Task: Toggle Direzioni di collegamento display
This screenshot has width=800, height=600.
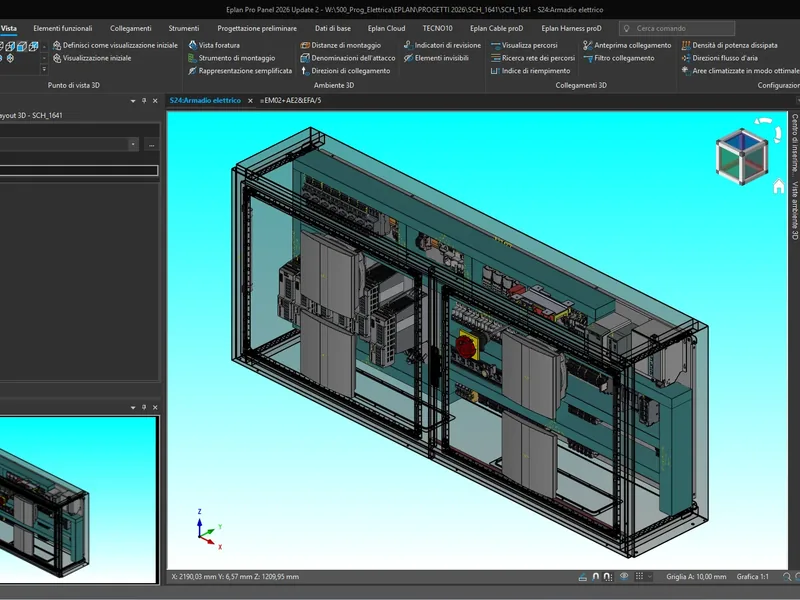Action: point(345,71)
